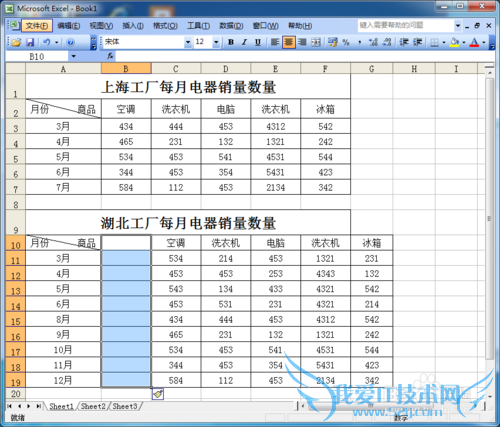
Task: Open the 编辑(E) menu
Action: pos(68,26)
